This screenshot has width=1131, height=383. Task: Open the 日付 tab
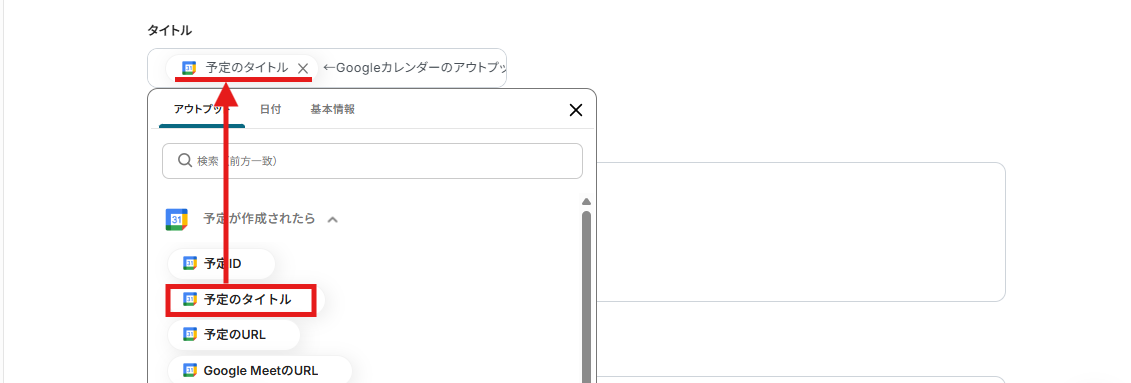(270, 110)
